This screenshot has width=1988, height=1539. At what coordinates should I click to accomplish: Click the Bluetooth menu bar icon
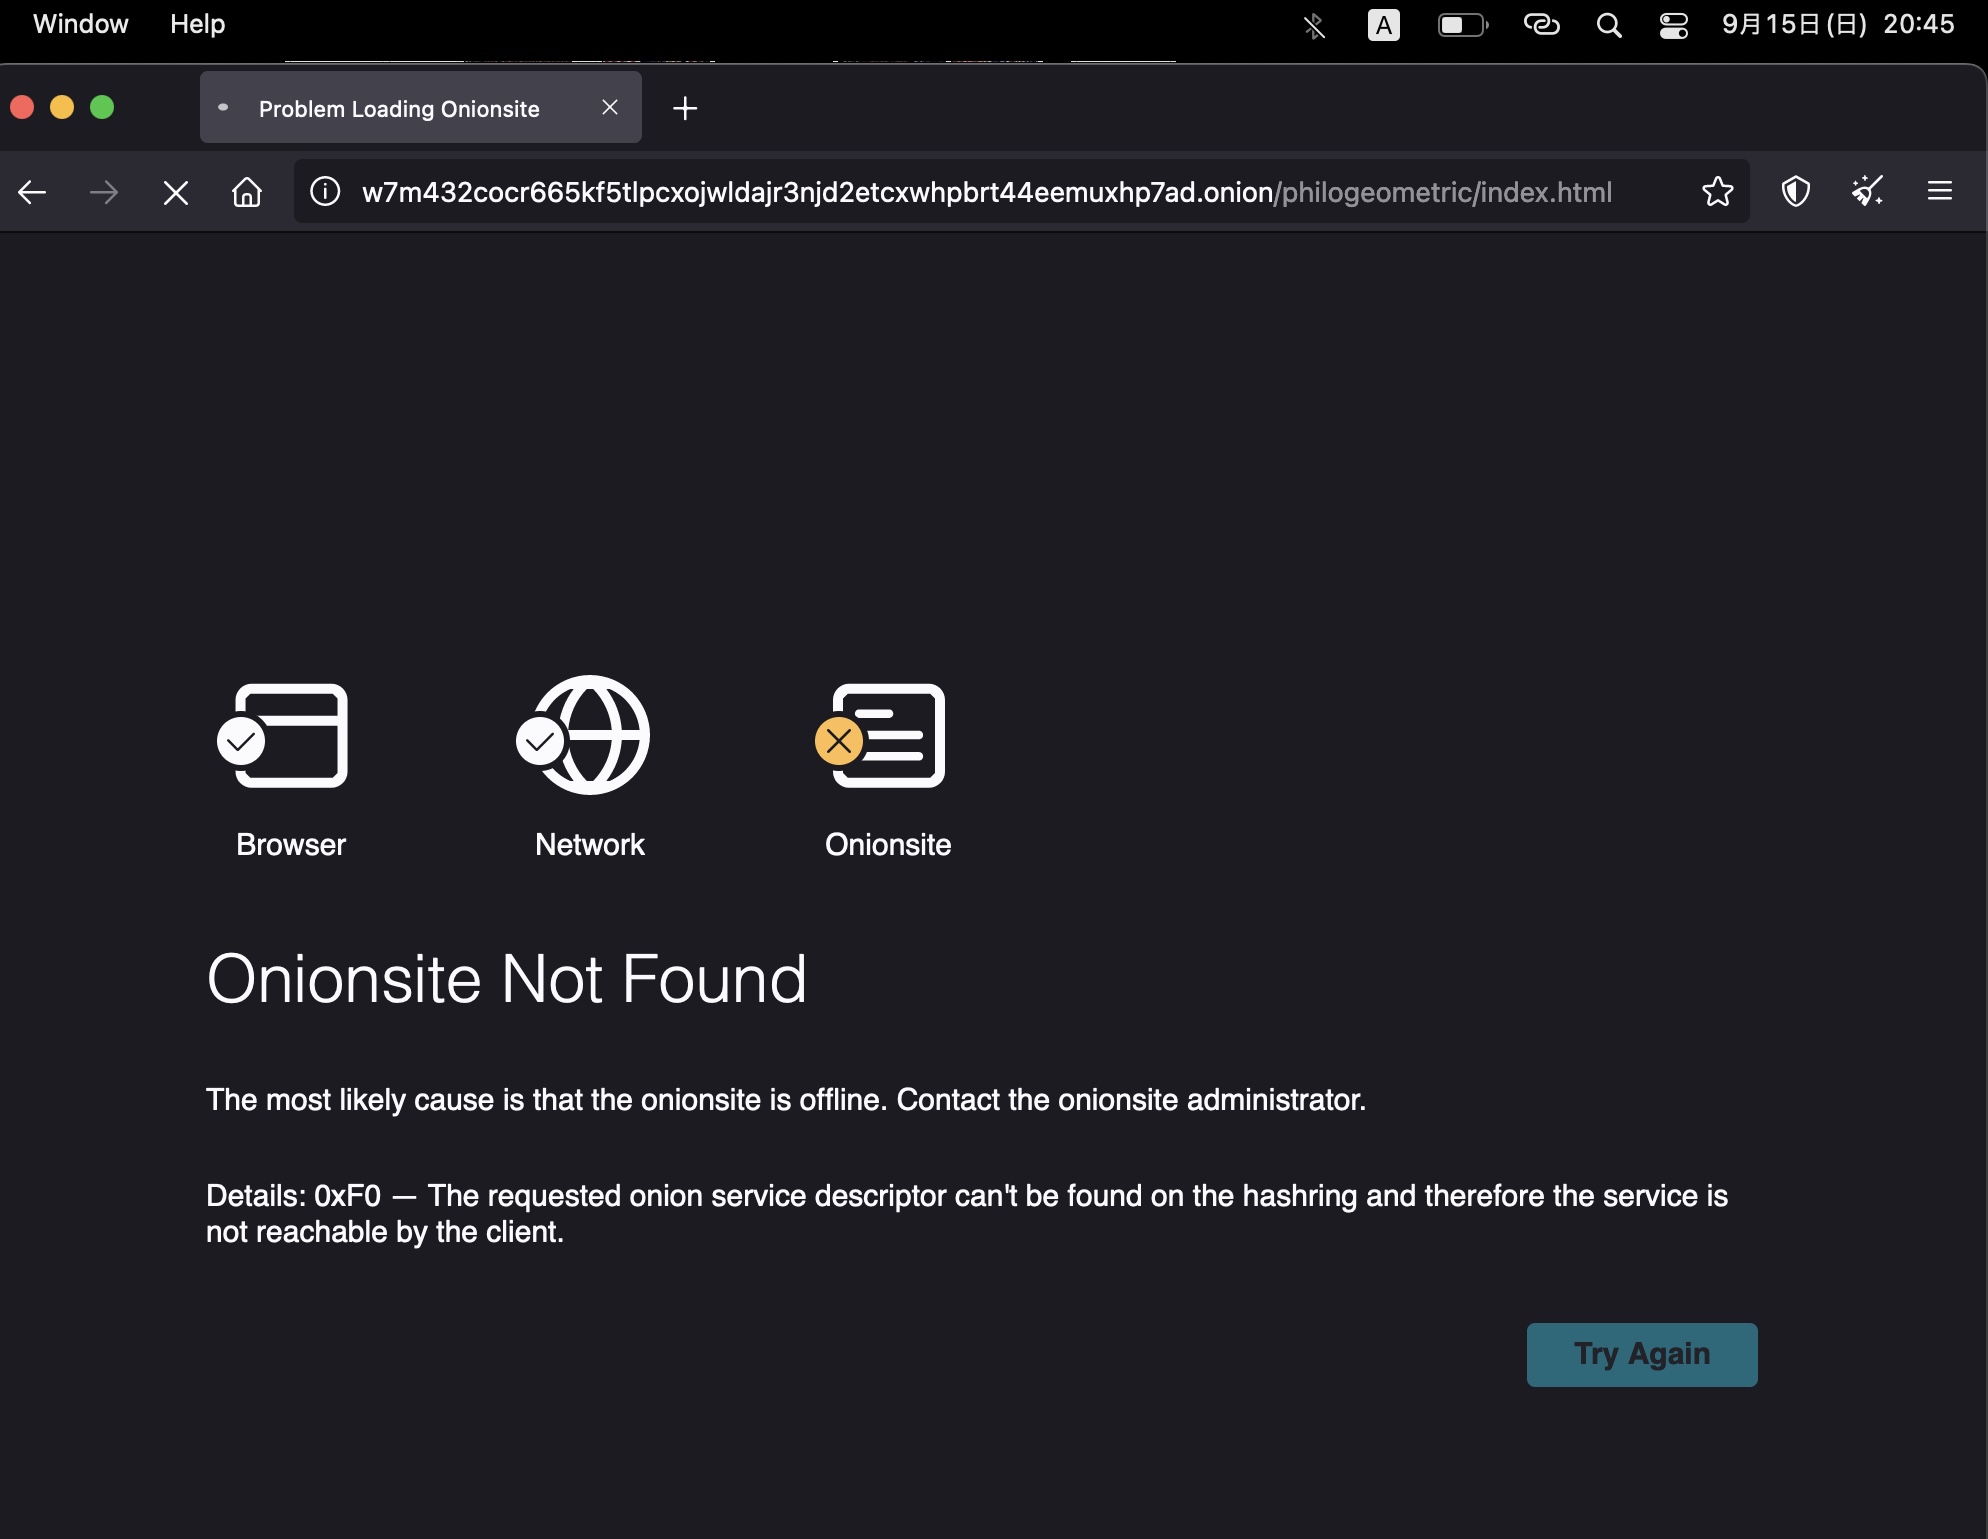pos(1314,25)
